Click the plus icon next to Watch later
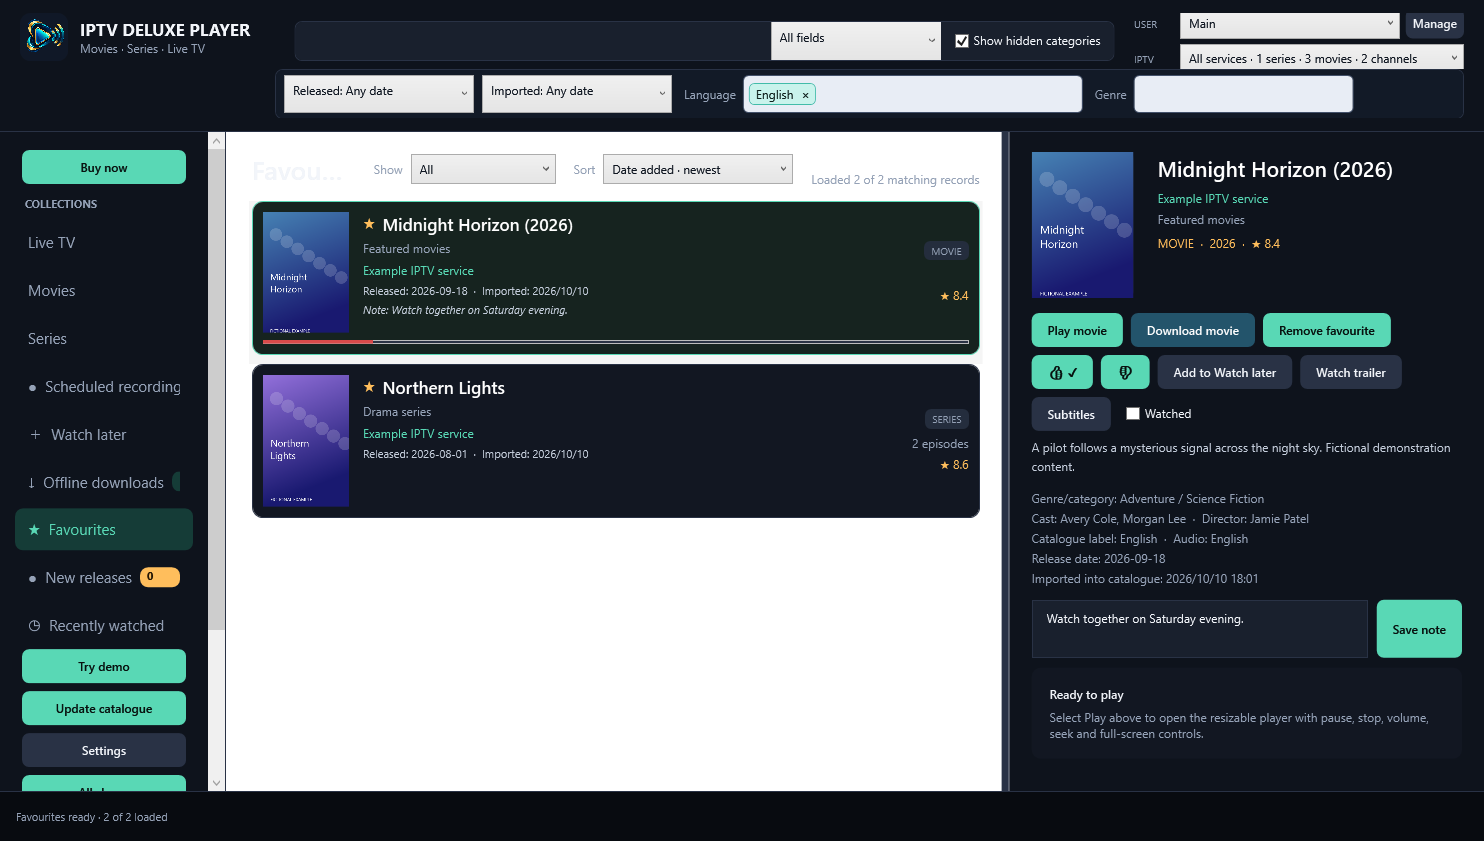The height and width of the screenshot is (841, 1484). click(x=35, y=434)
